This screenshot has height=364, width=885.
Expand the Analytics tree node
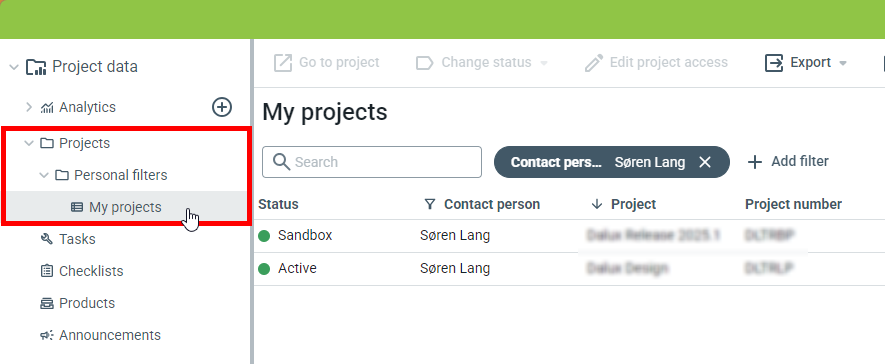pos(29,107)
